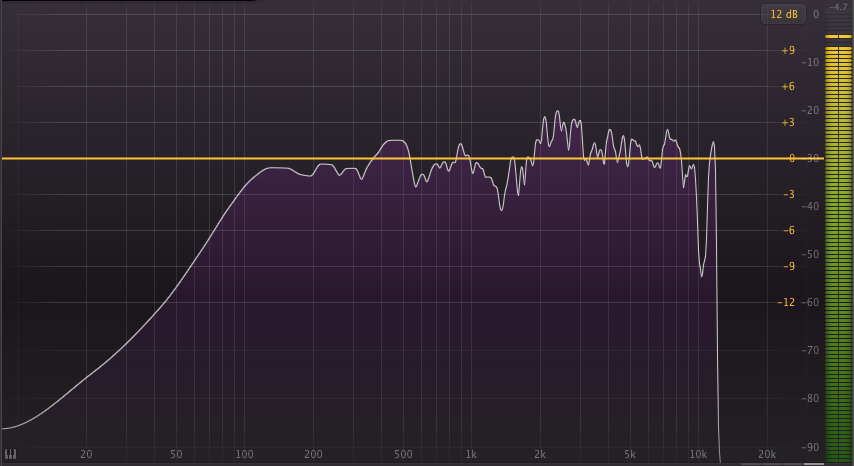Click the 5k frequency axis label
The height and width of the screenshot is (466, 854).
(630, 454)
